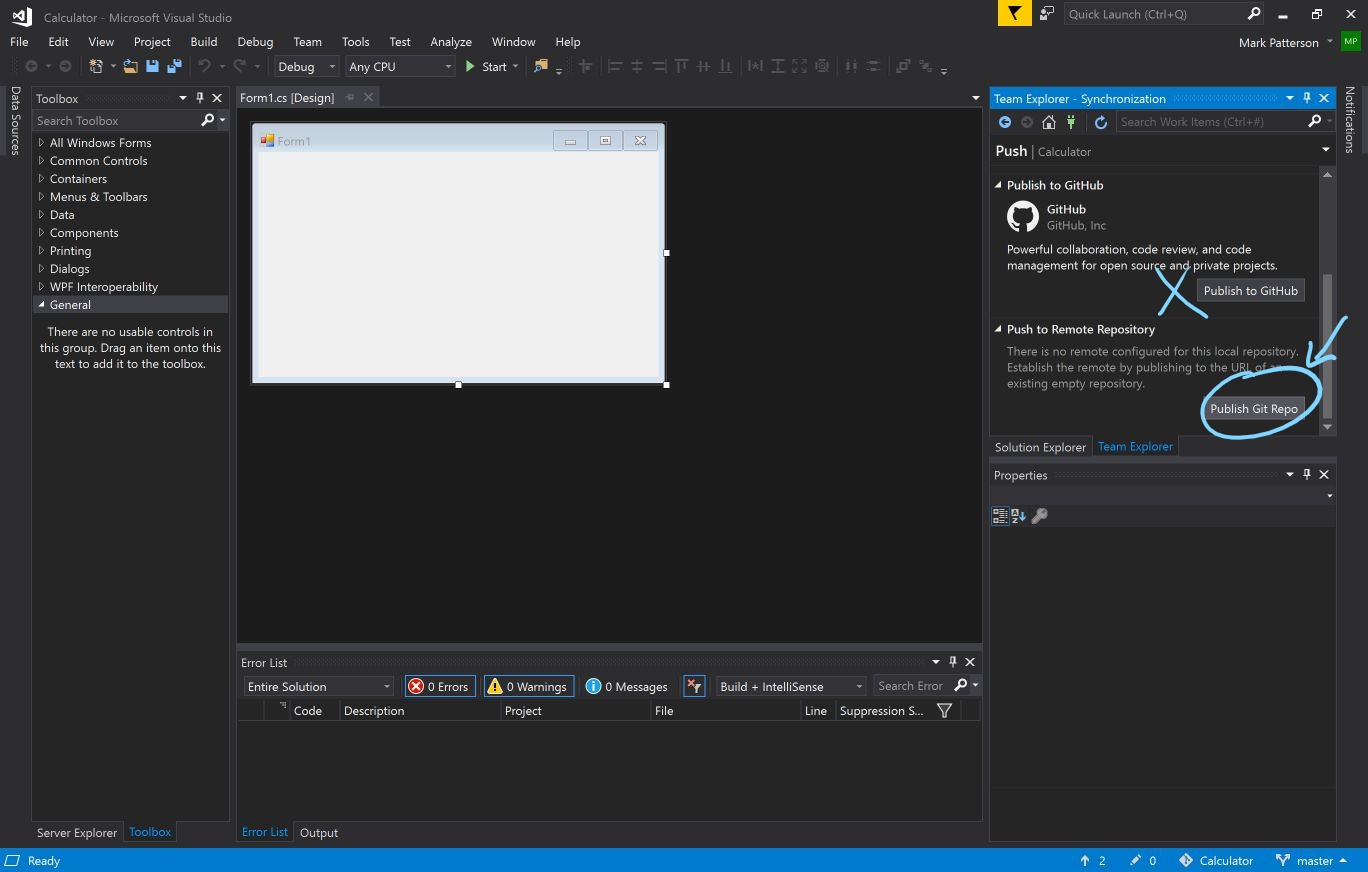Click the Quick Launch search magnifier icon

[x=1254, y=14]
